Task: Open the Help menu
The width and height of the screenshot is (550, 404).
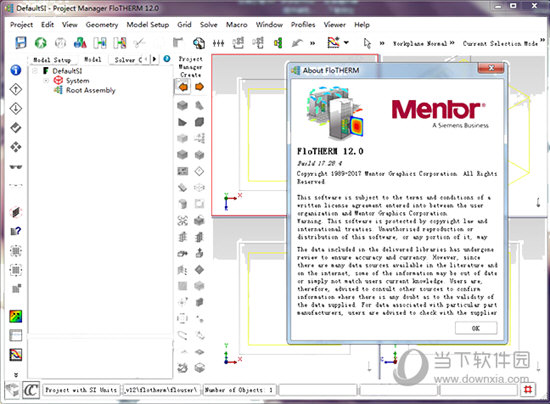Action: [362, 25]
